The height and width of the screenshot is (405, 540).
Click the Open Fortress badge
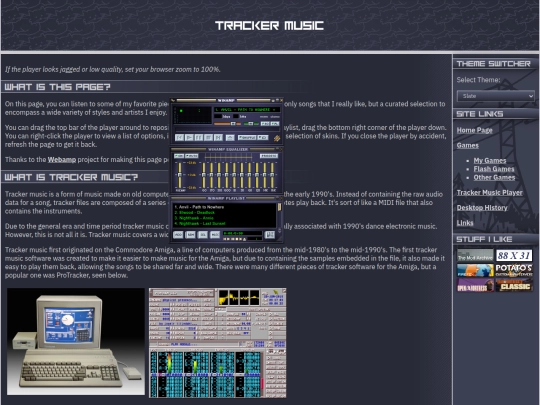[475, 285]
